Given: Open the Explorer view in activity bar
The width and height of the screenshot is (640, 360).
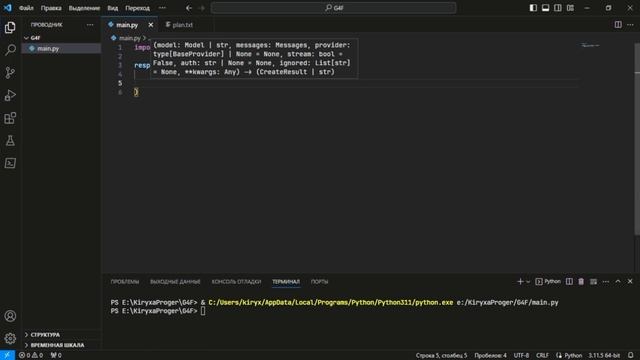Looking at the screenshot, I should [10, 27].
